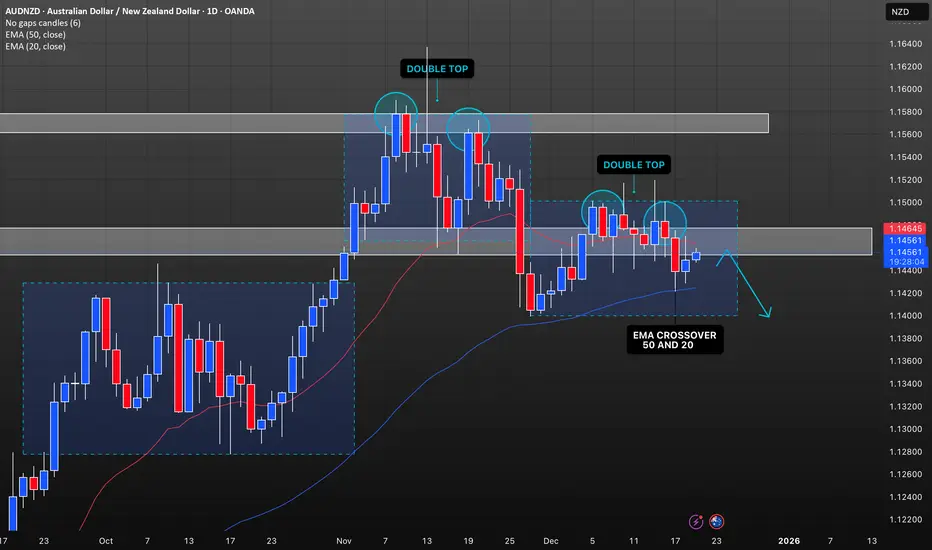Select the No gaps candles (6) indicator legend
Screen dimensions: 932x550
[x=43, y=23]
